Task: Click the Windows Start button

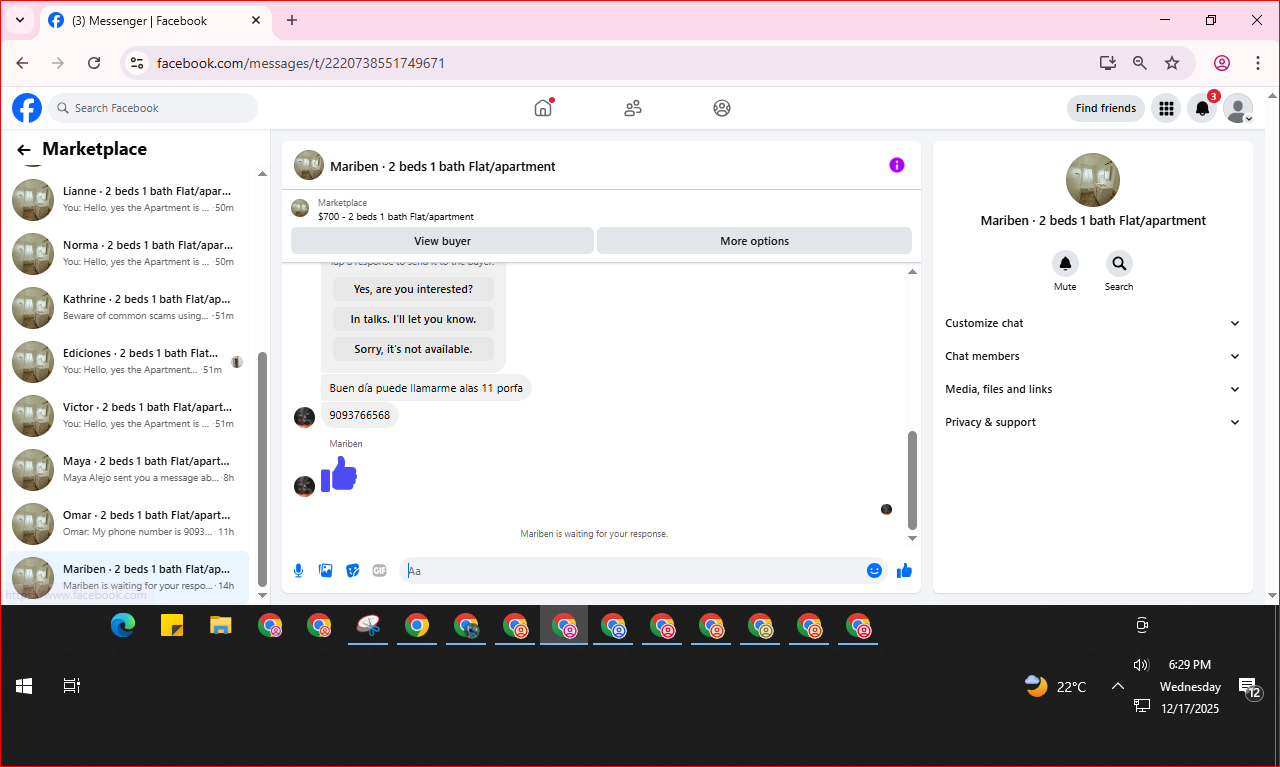Action: [x=24, y=686]
